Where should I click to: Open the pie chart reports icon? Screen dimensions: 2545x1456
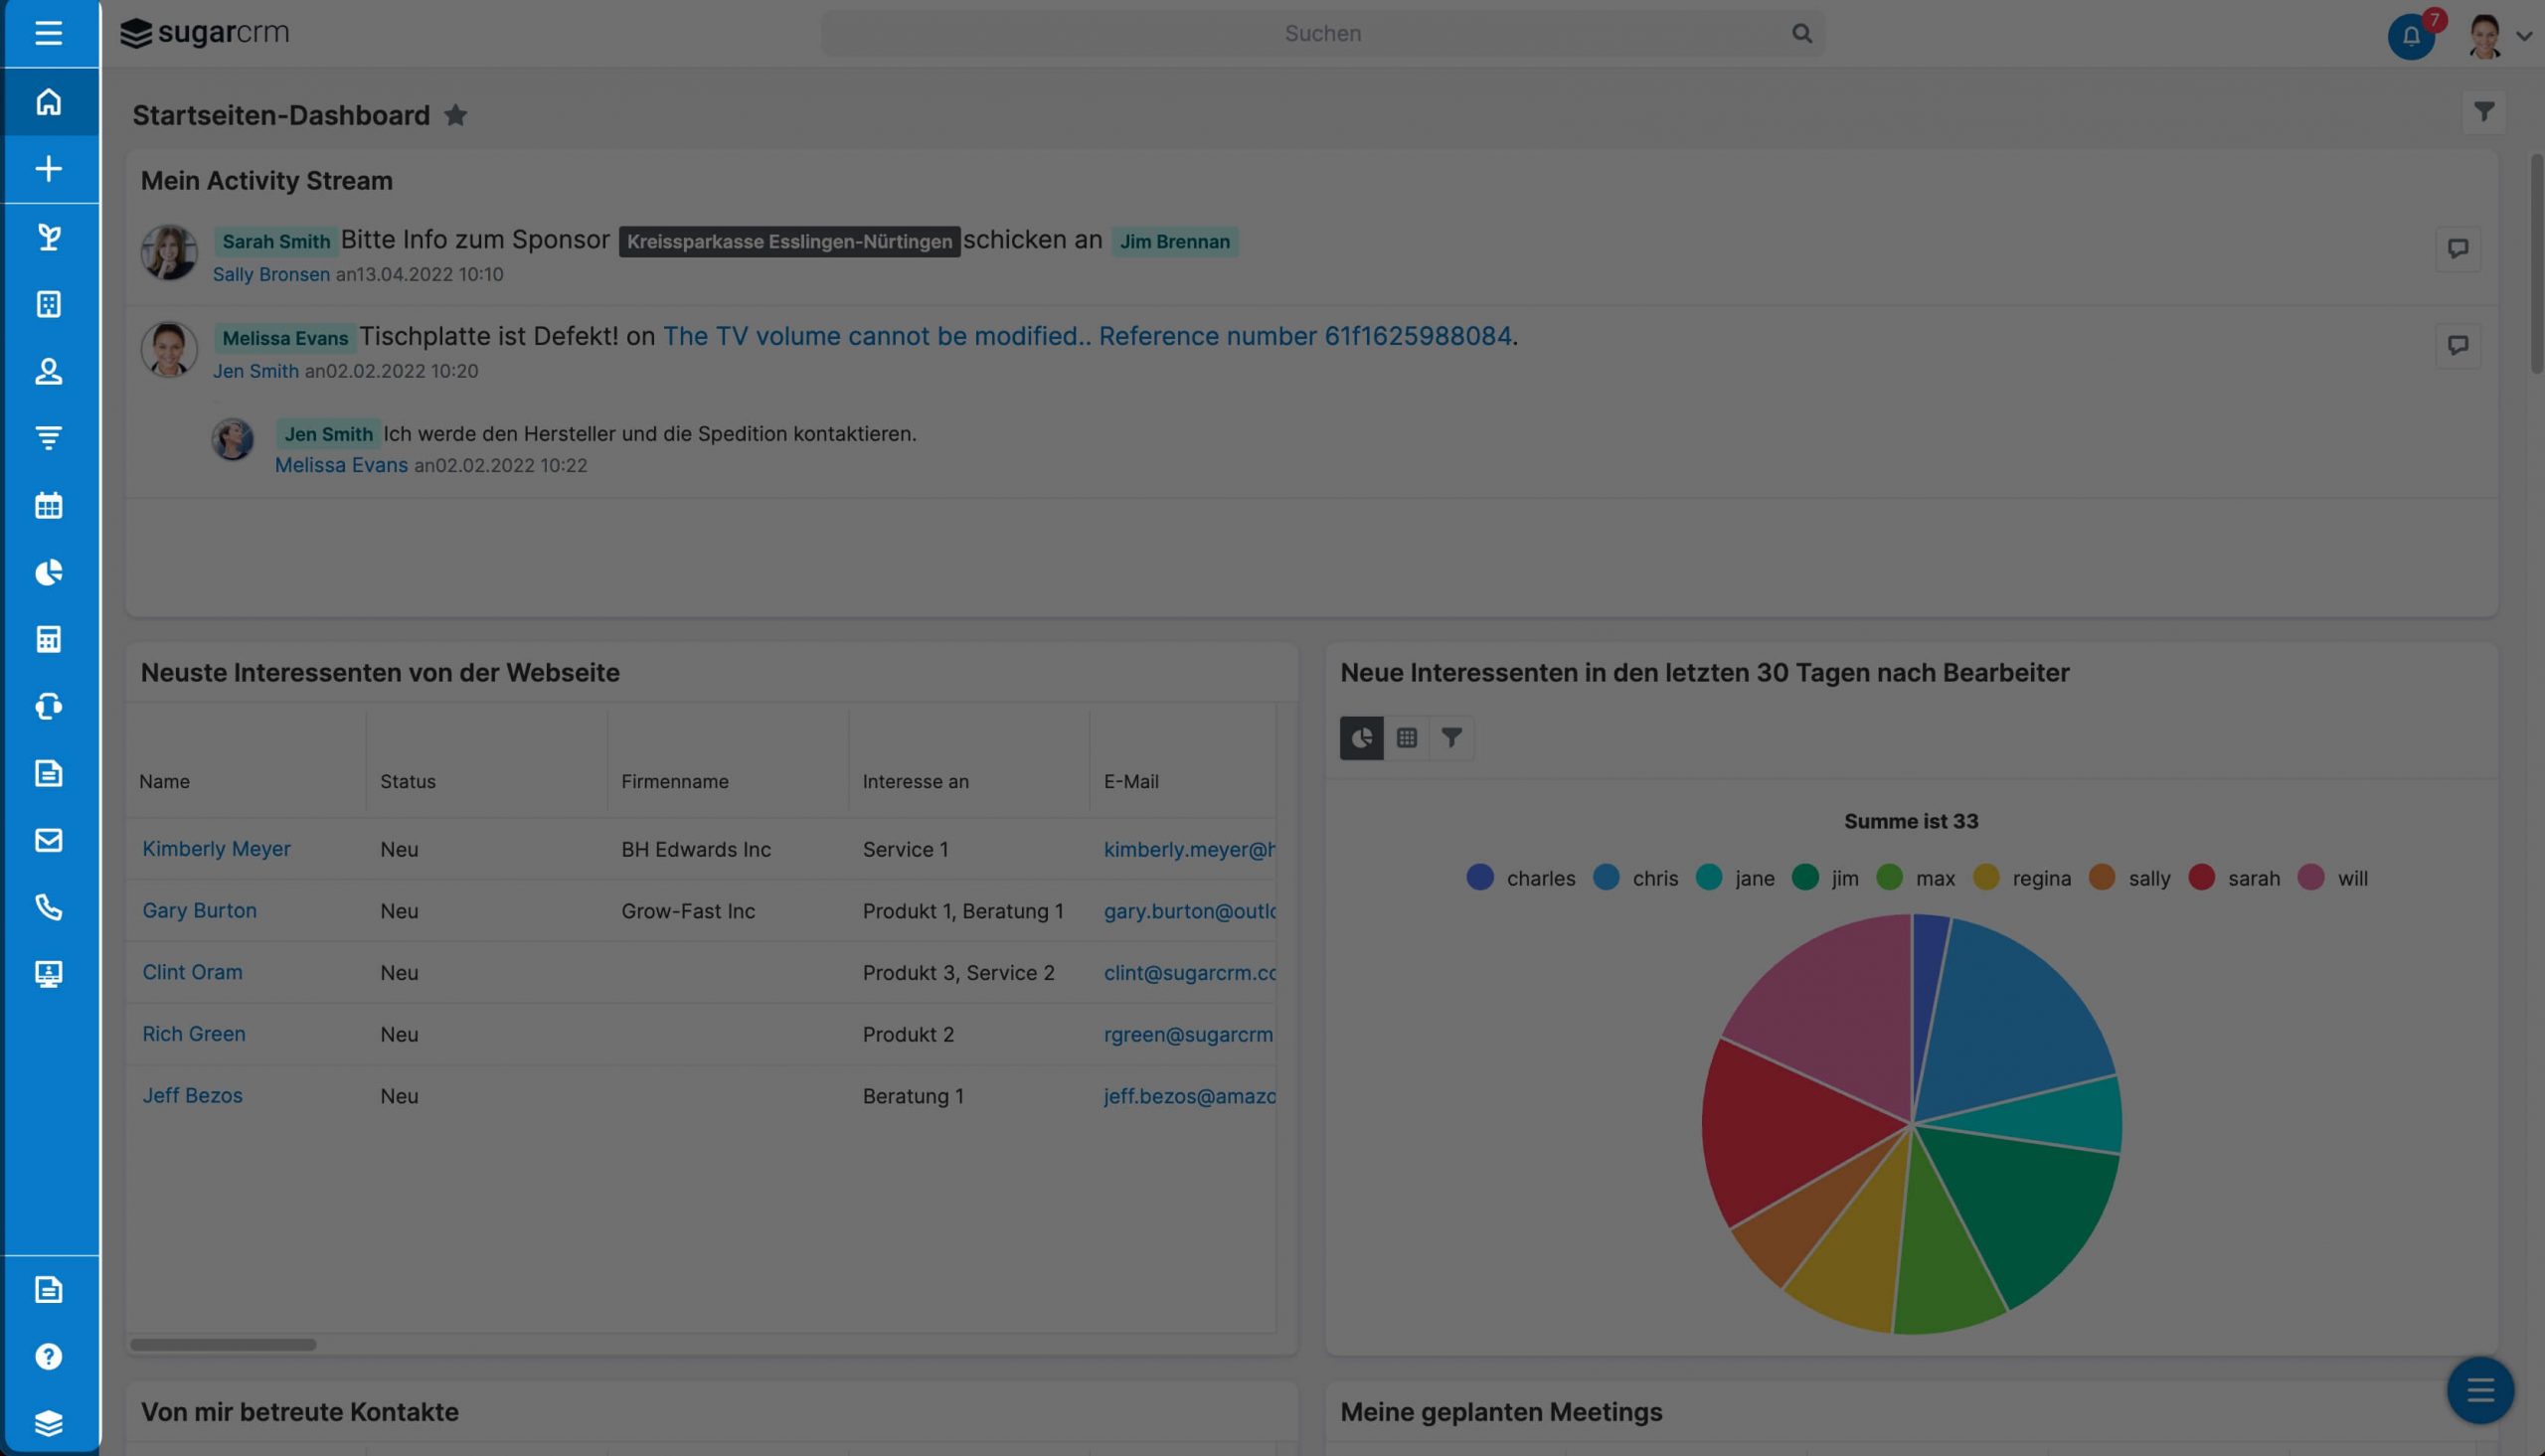pos(48,572)
